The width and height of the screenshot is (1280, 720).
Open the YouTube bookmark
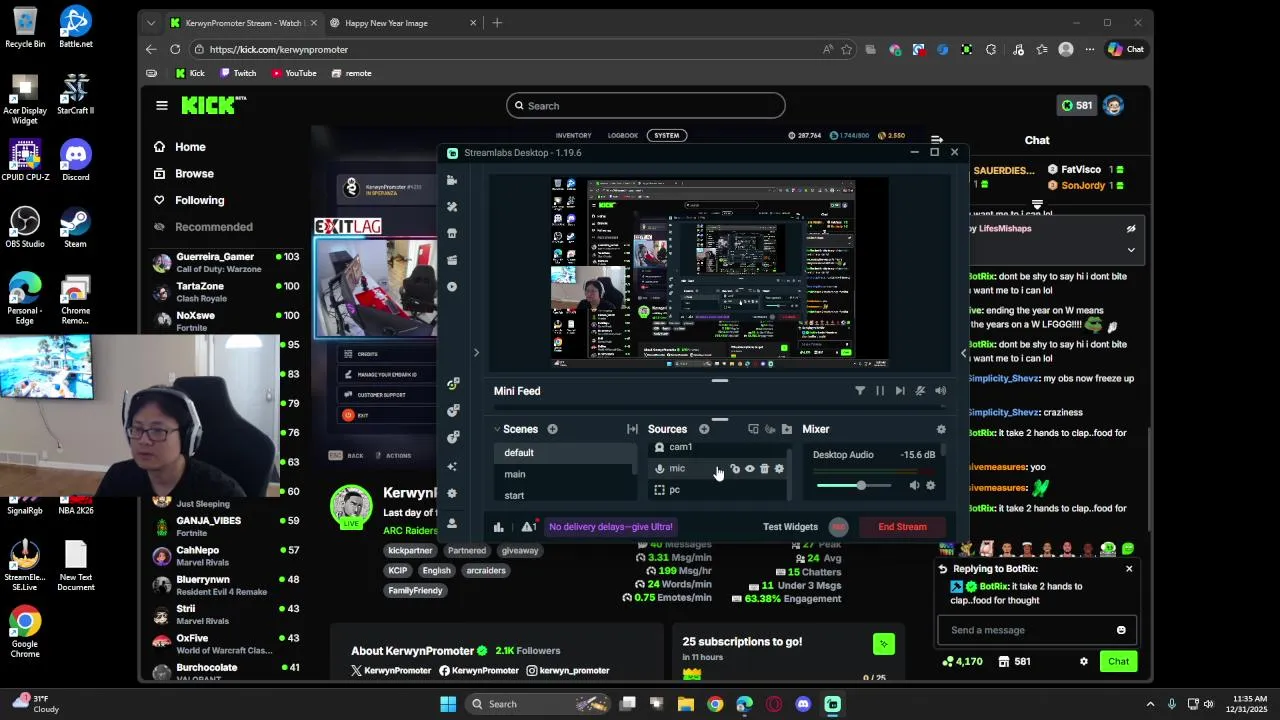click(293, 73)
